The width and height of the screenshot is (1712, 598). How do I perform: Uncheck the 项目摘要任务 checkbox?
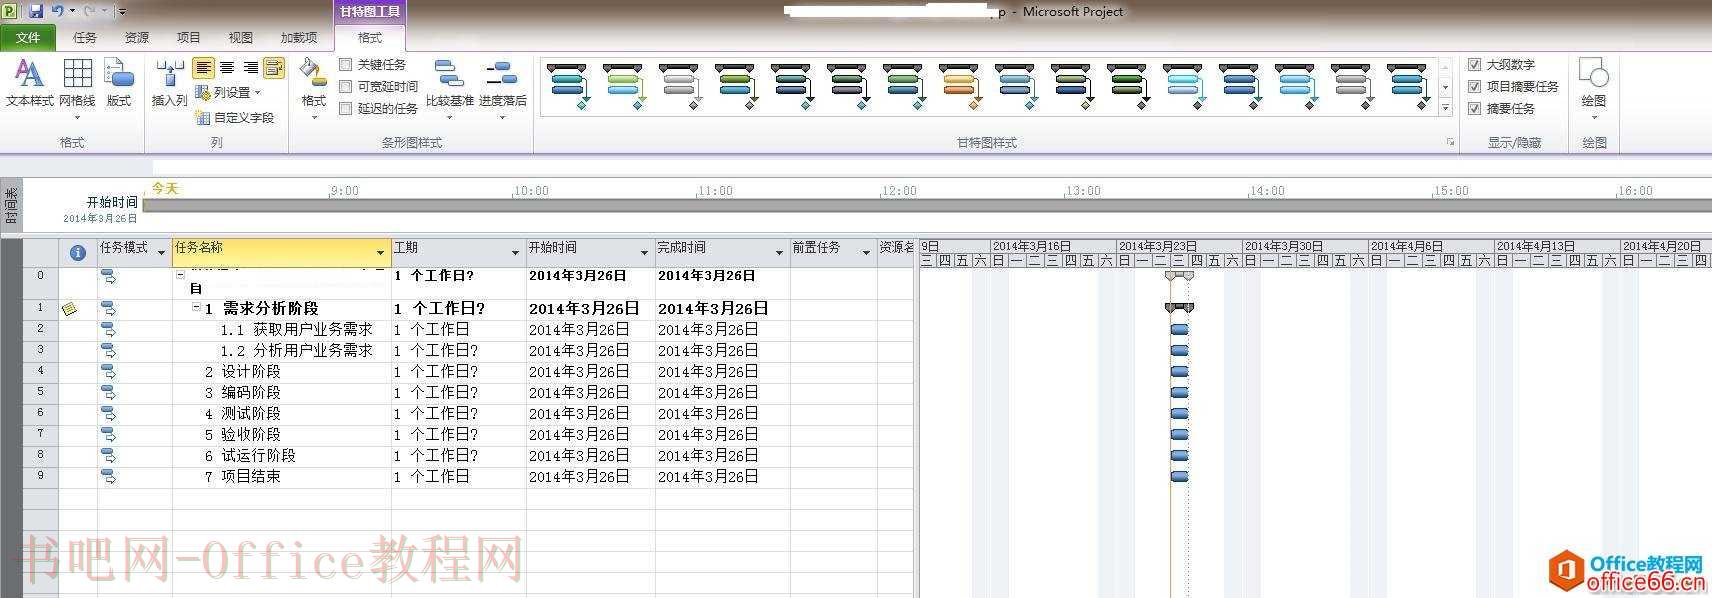tap(1474, 86)
